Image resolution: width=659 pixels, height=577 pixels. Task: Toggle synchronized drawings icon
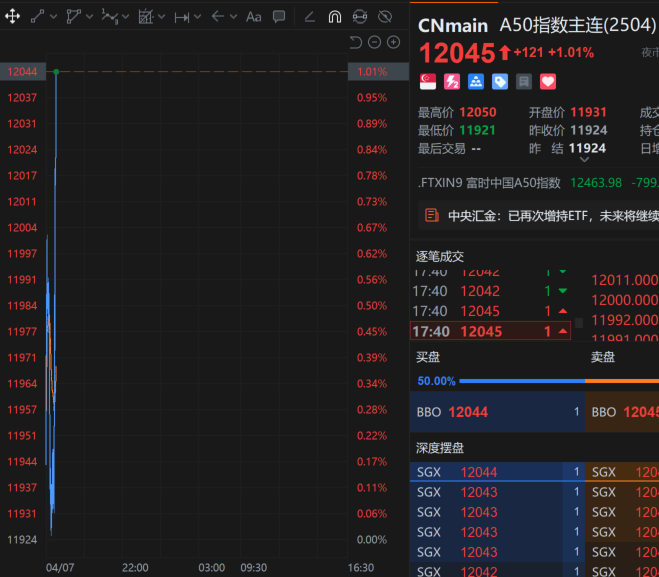tap(360, 17)
